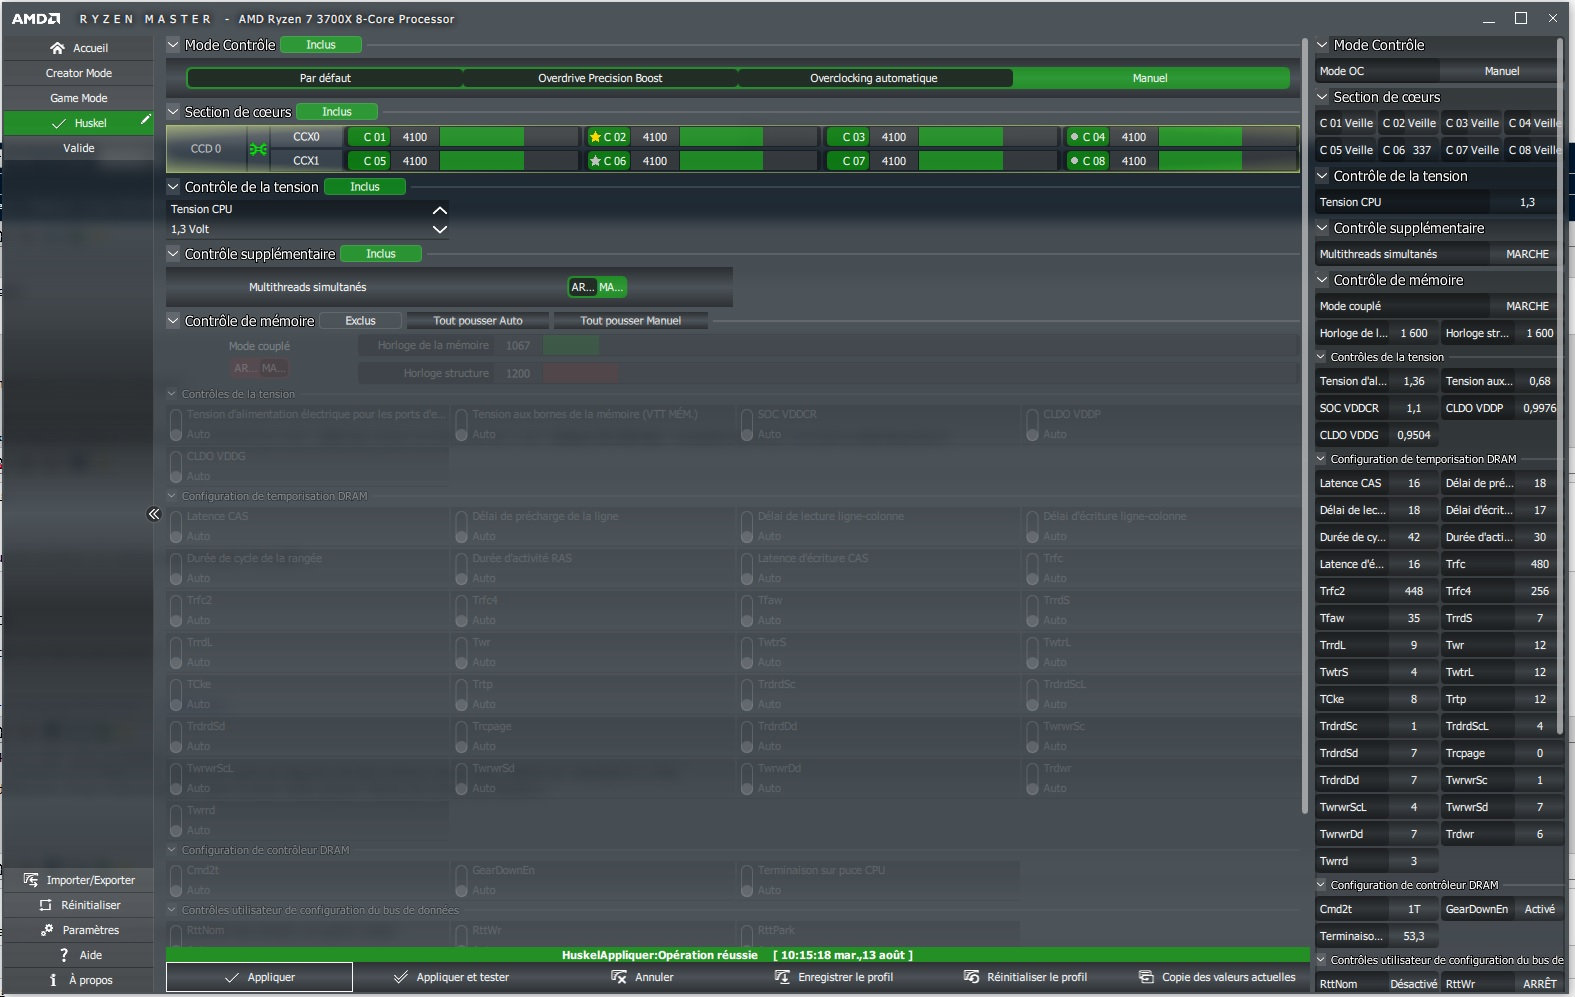Toggle the Inclus switch for Section de cœurs

337,112
